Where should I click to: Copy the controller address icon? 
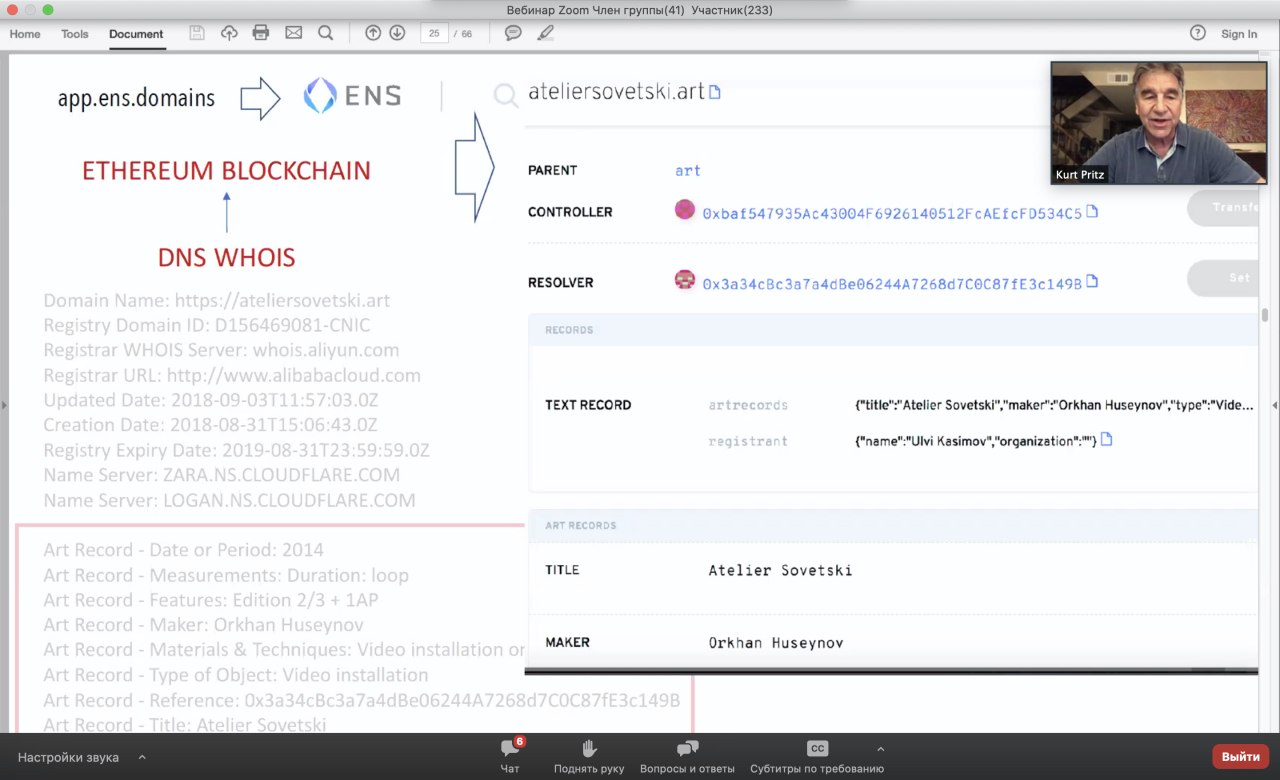pyautogui.click(x=1092, y=212)
